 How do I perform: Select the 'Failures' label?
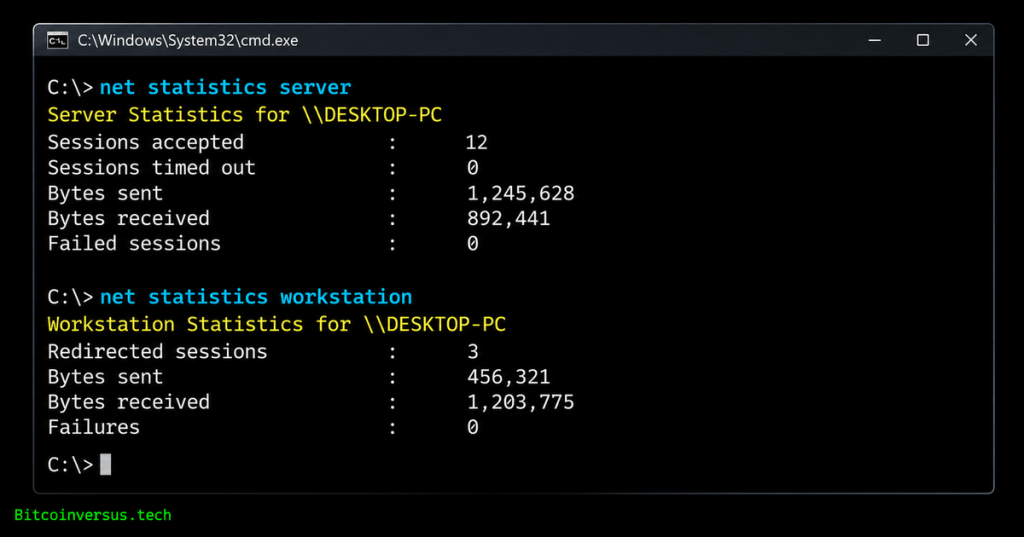[93, 427]
